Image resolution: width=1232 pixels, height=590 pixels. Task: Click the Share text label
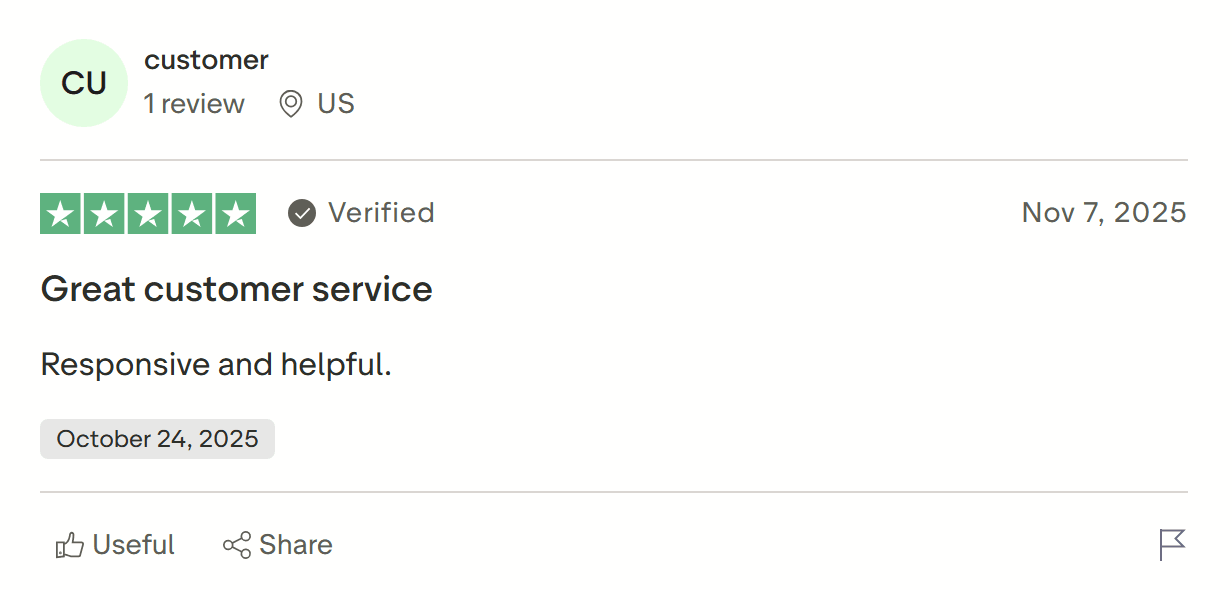(297, 545)
